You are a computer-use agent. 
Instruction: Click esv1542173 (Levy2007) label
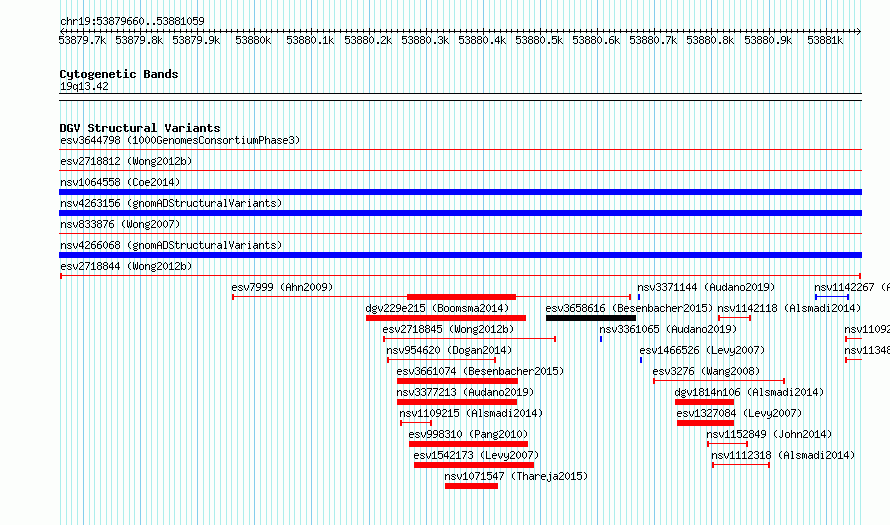click(x=476, y=455)
